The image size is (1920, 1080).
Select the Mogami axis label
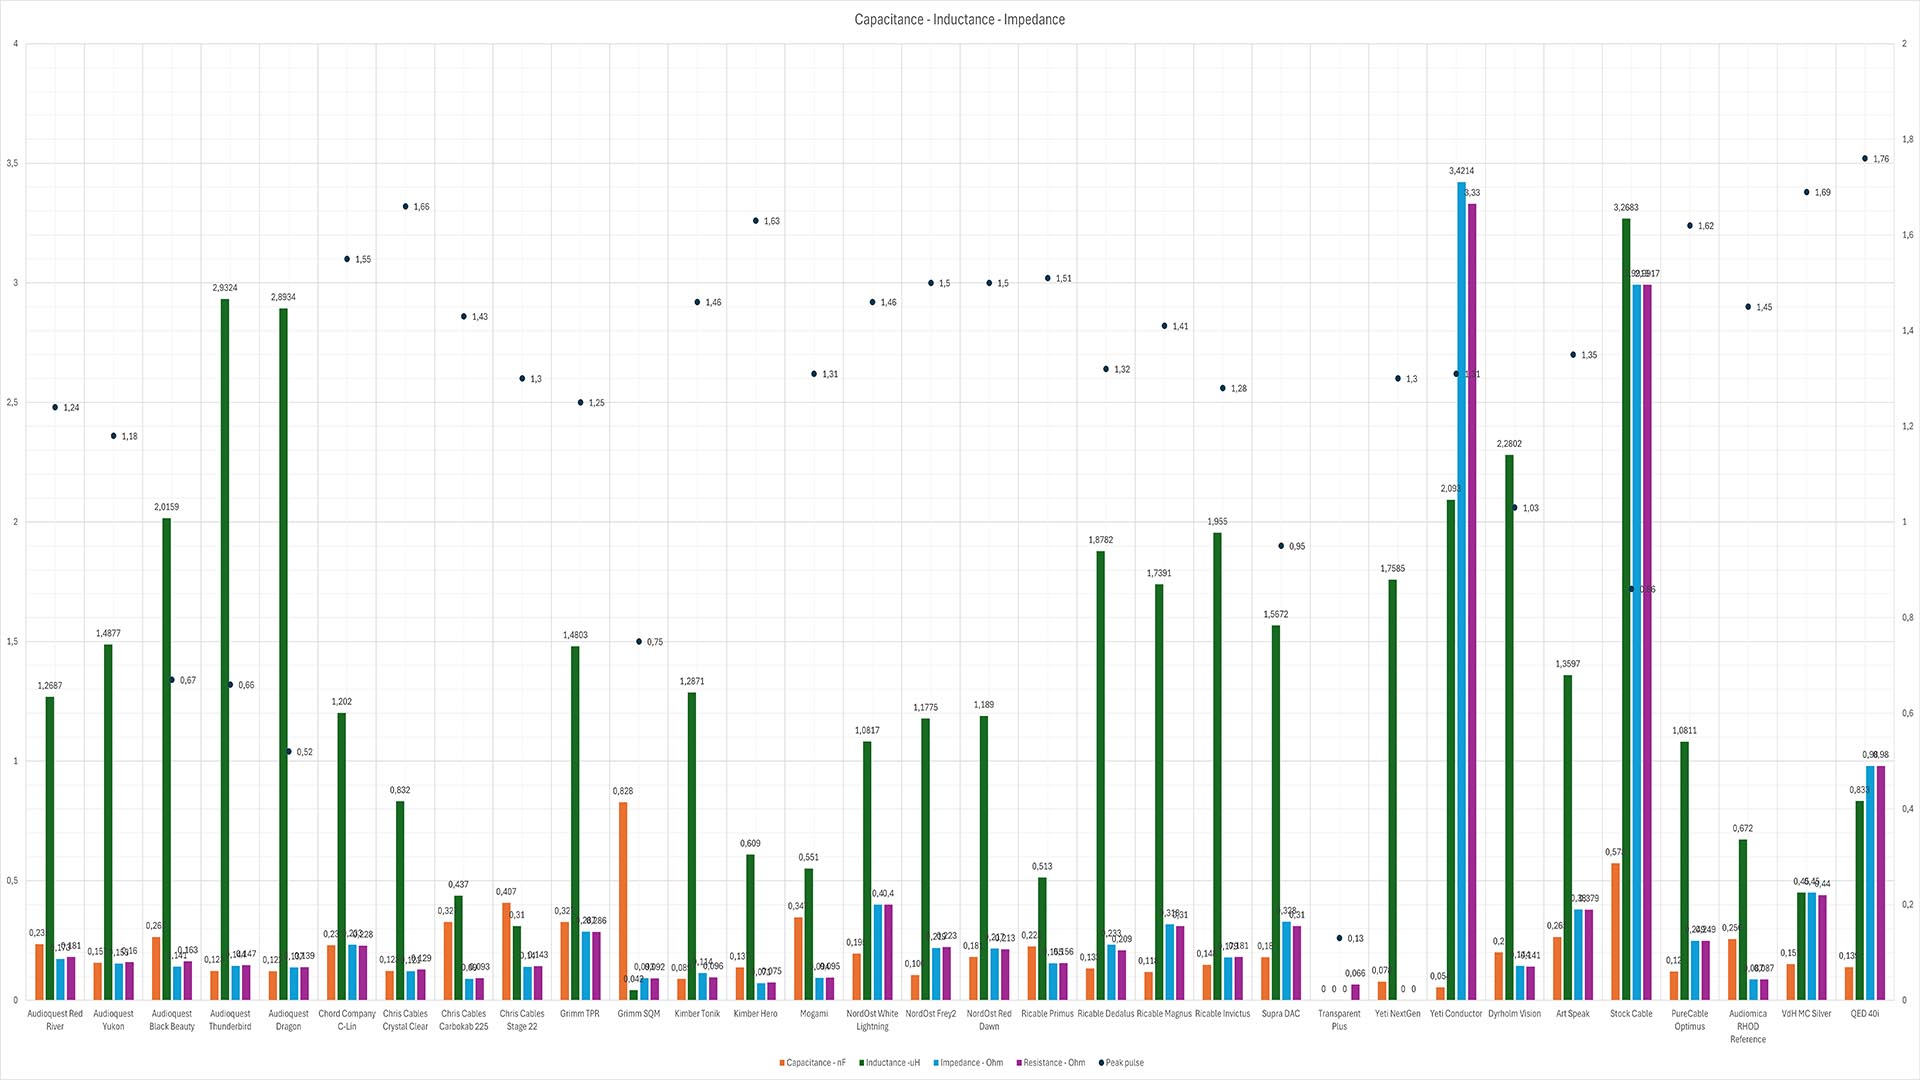[x=814, y=1014]
